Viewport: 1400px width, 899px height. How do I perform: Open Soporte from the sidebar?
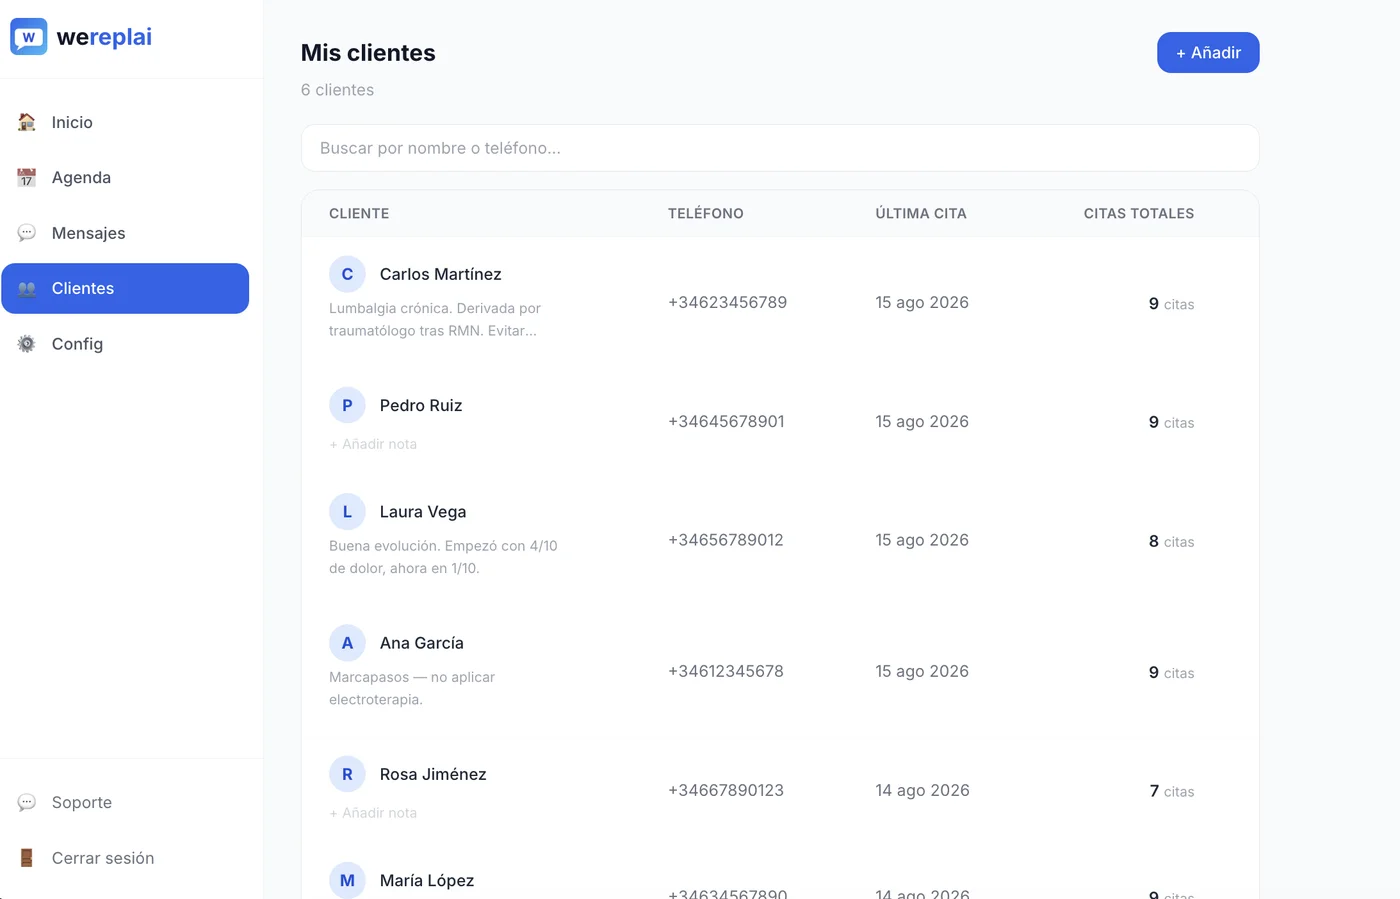click(125, 802)
